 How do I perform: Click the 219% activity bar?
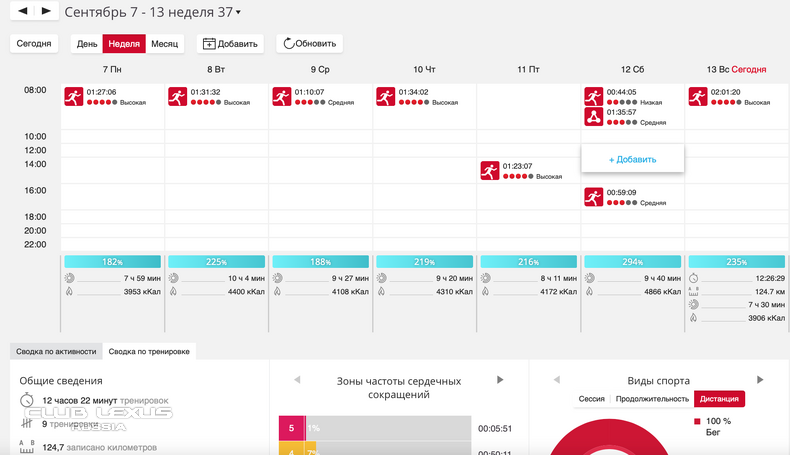pos(425,262)
